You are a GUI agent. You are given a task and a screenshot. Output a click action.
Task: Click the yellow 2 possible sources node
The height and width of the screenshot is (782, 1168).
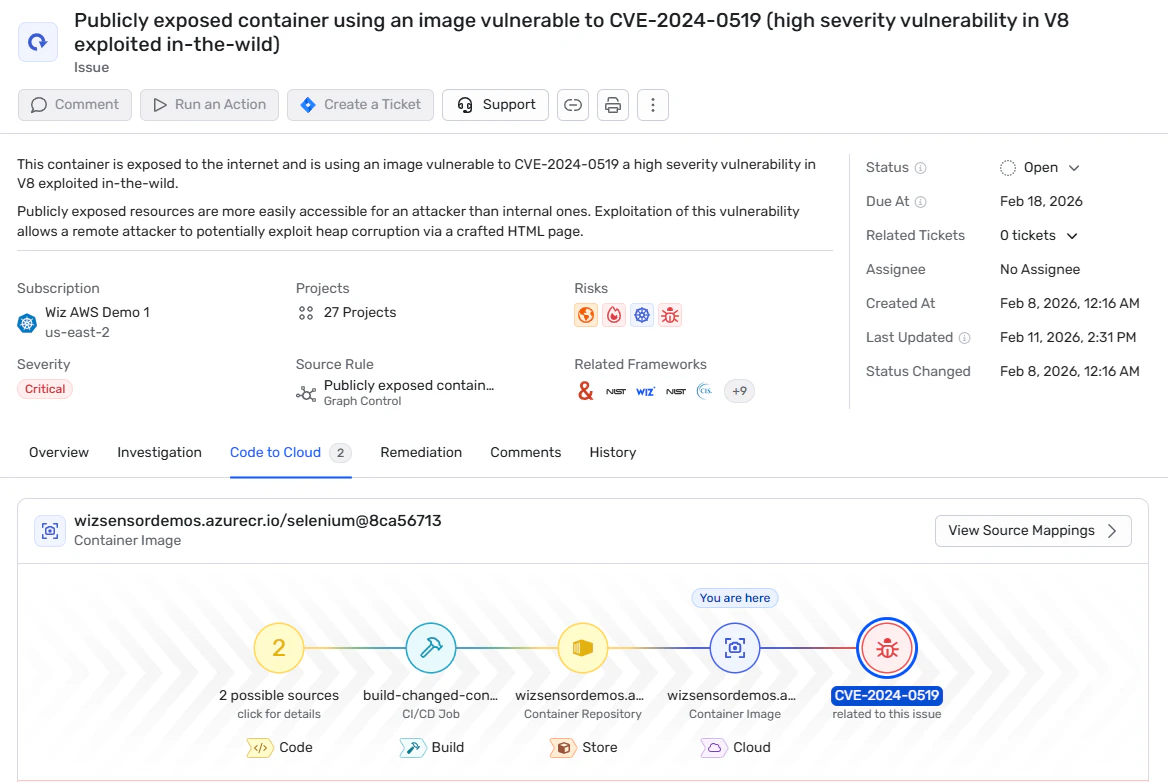(x=279, y=648)
